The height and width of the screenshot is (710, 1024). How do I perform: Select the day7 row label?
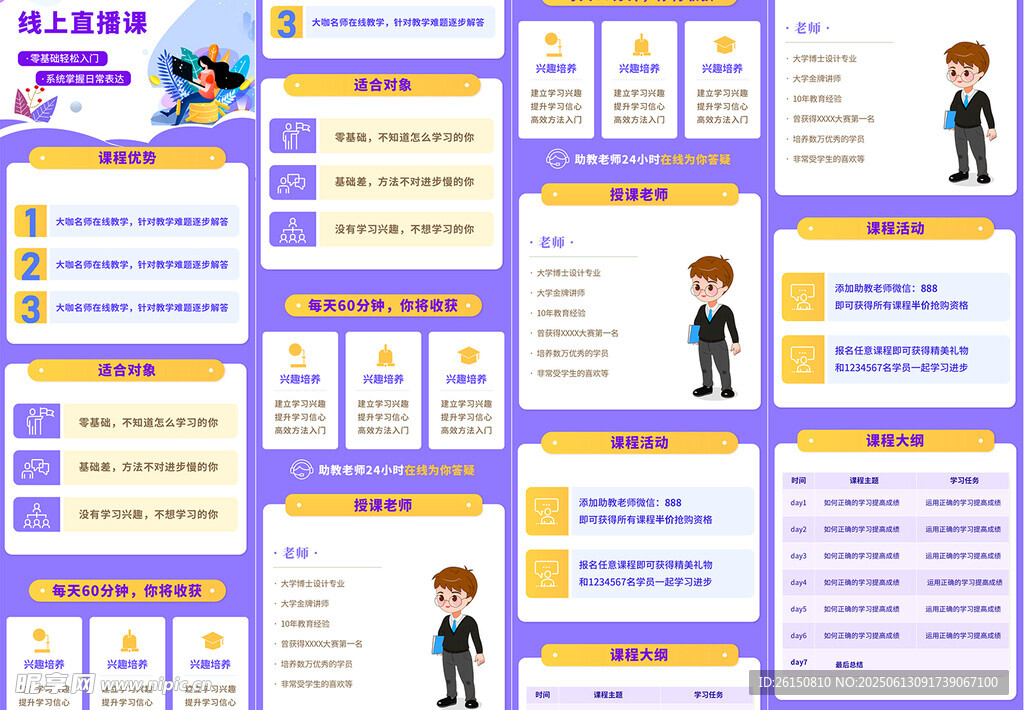798,662
